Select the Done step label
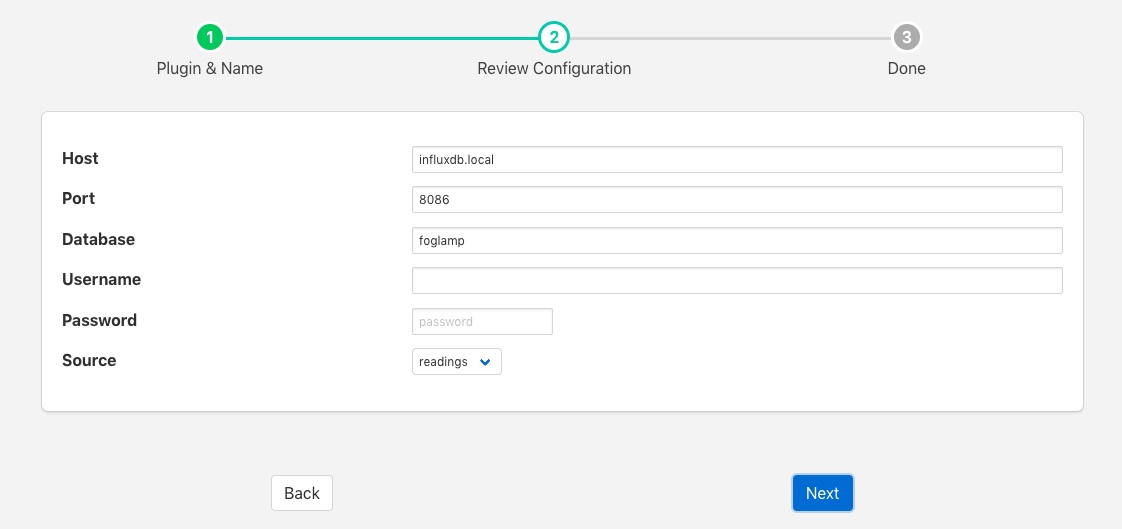1122x529 pixels. tap(906, 69)
